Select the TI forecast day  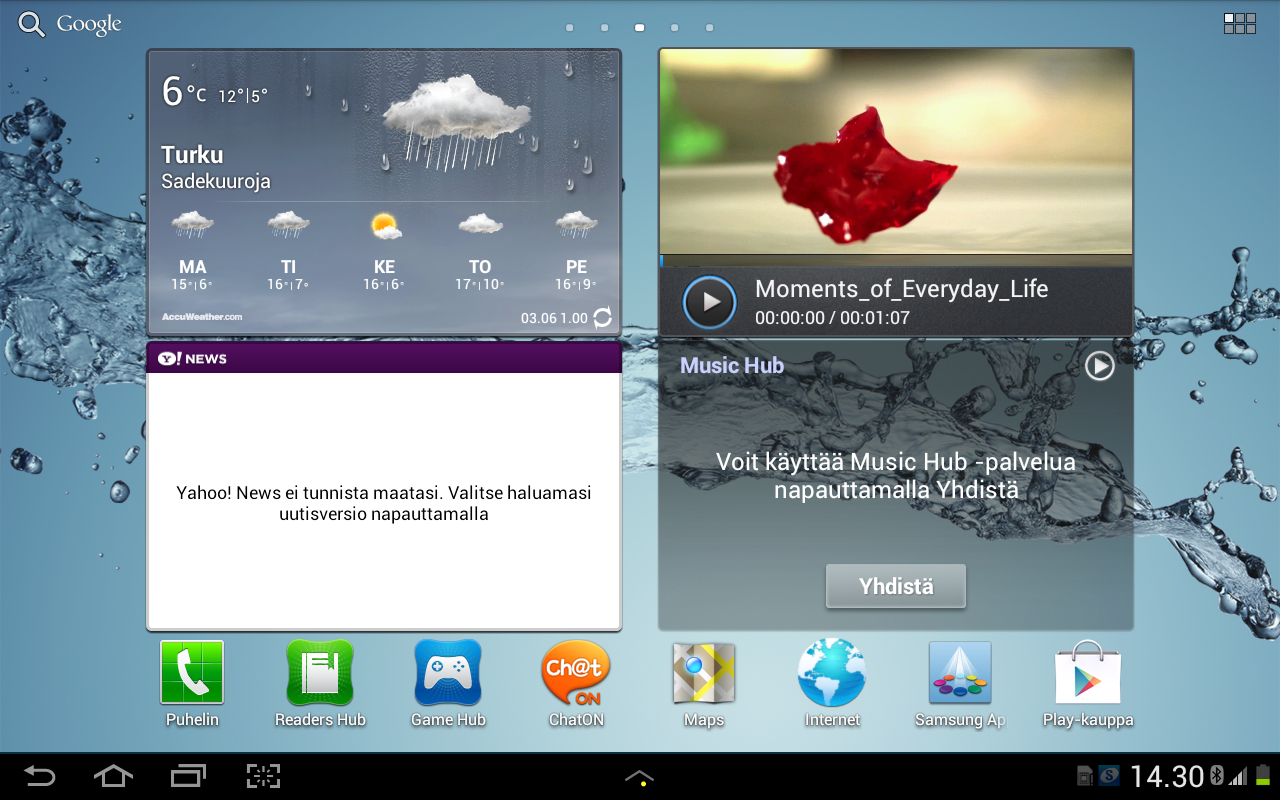point(288,250)
